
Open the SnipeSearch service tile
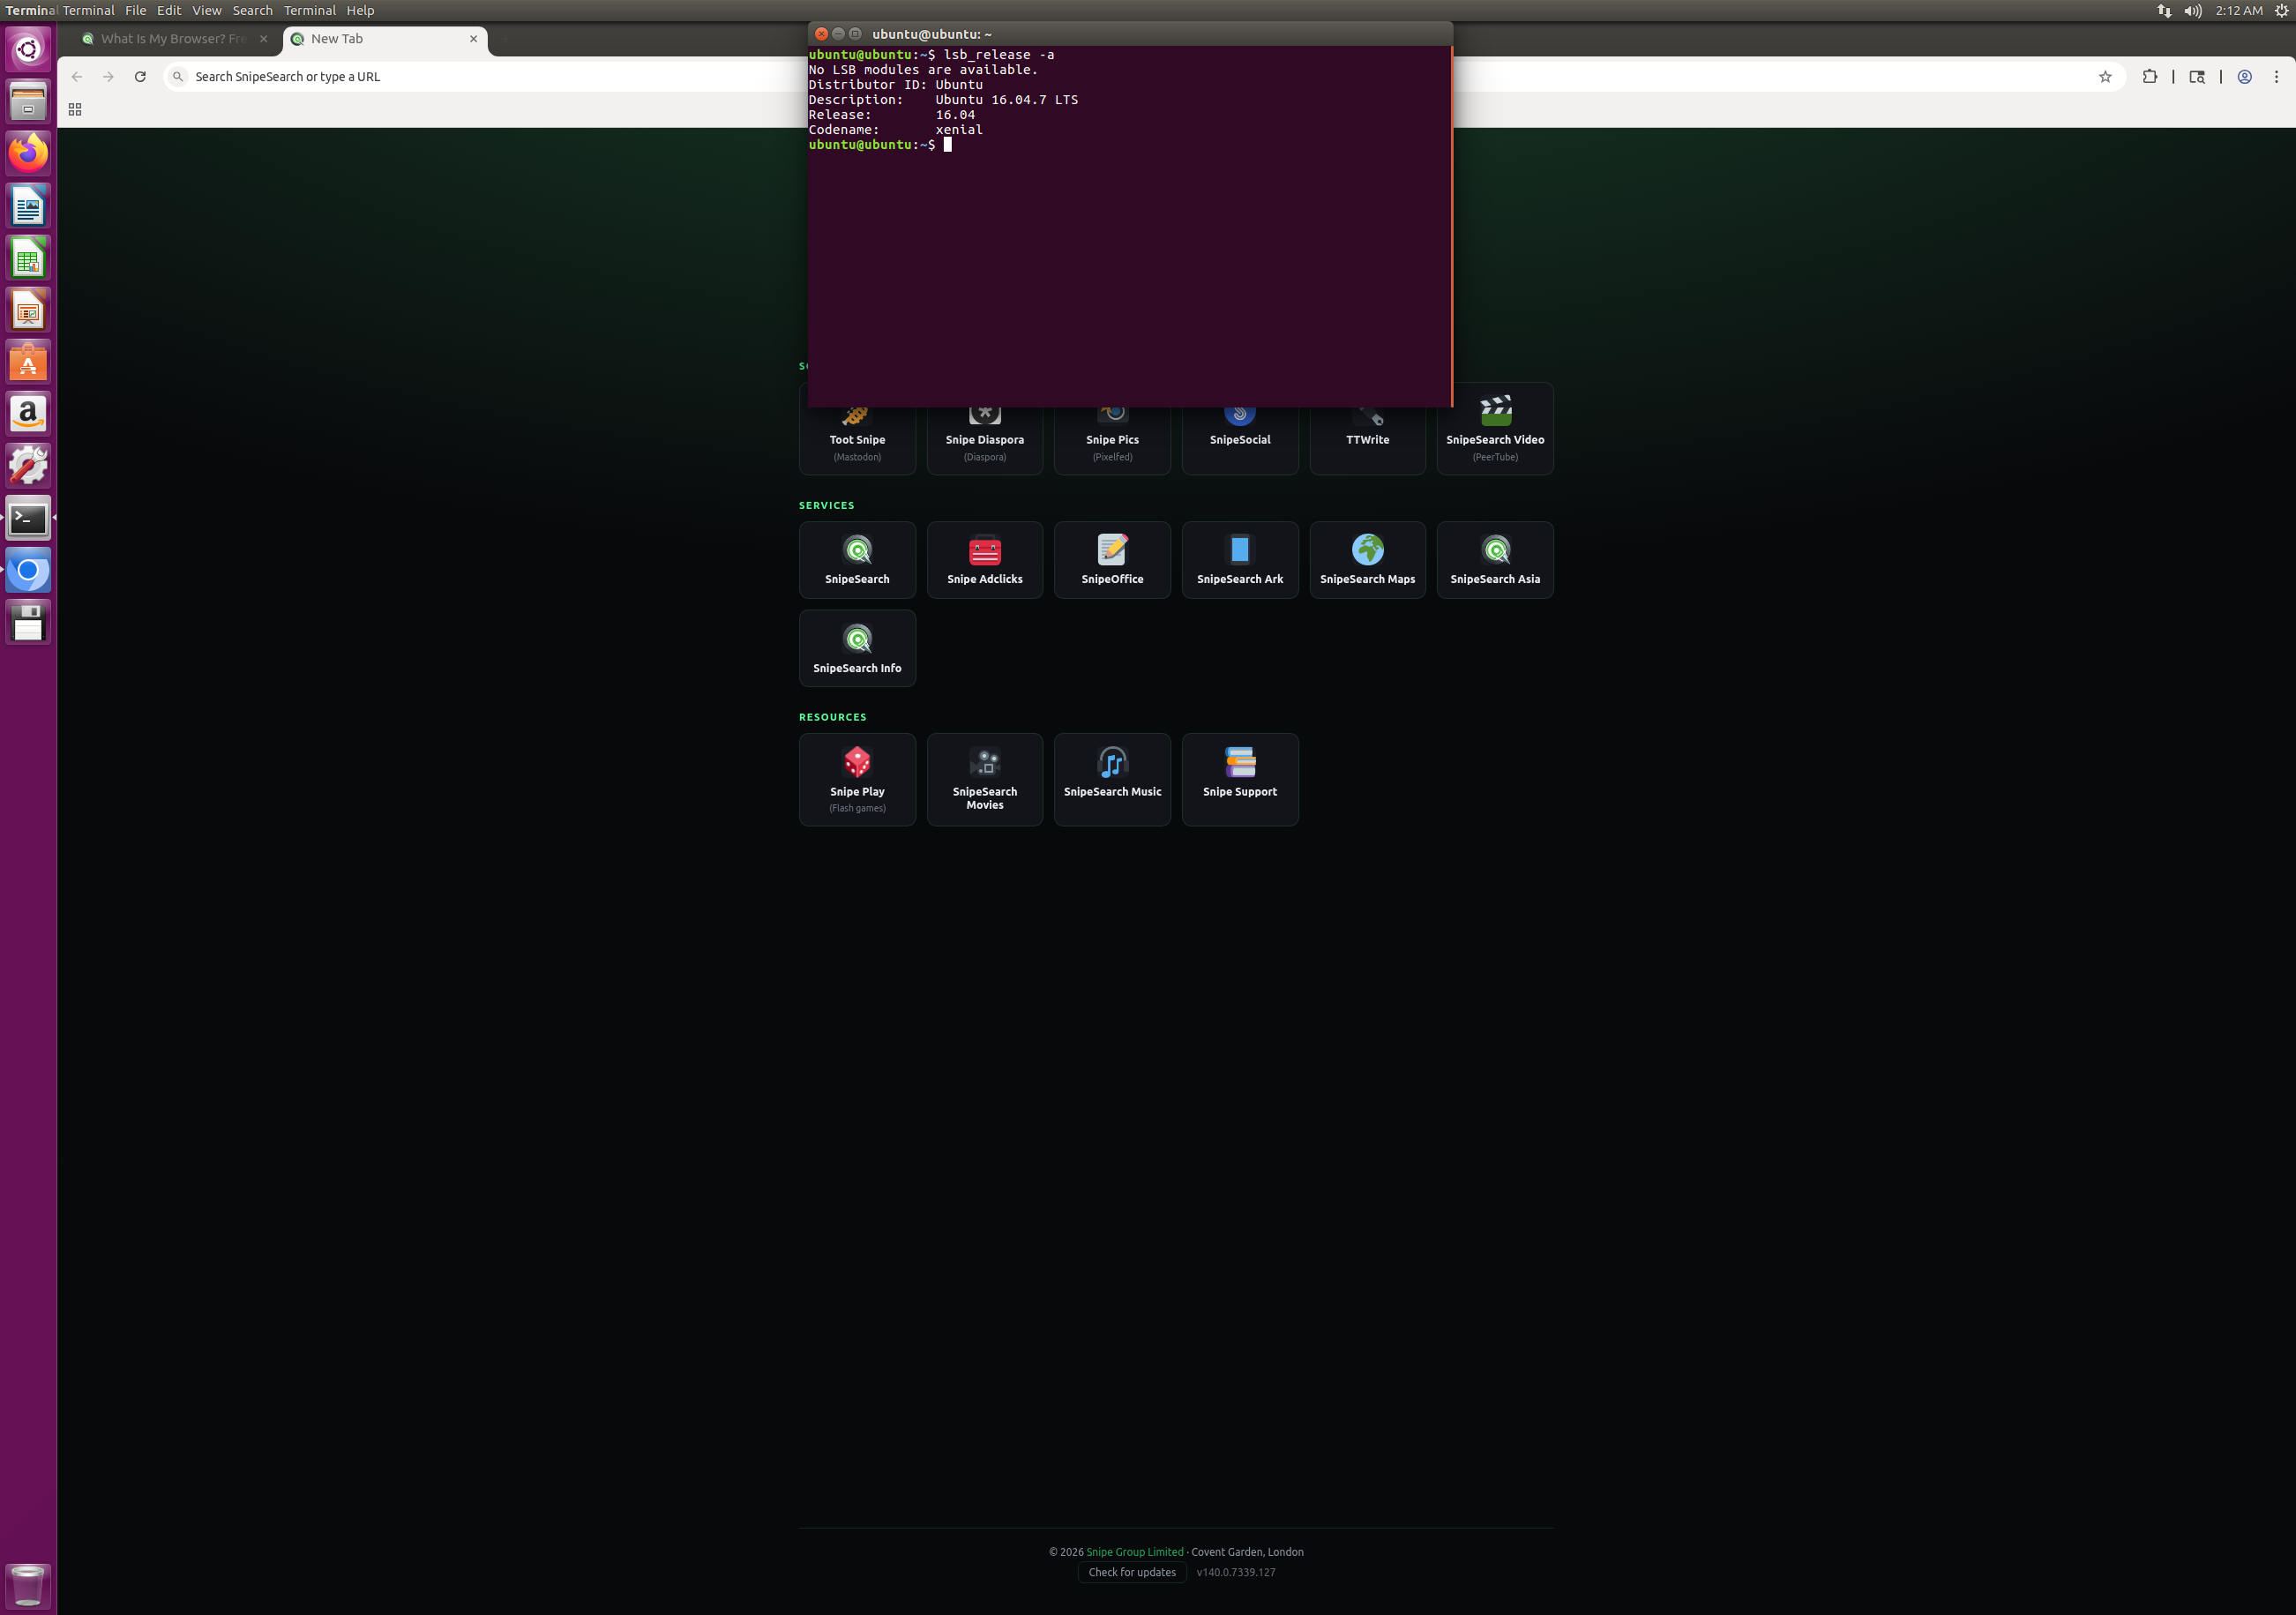coord(857,560)
